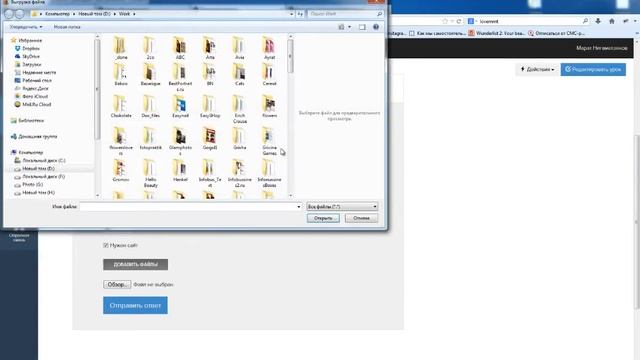640x360 pixels.
Task: Select the Doc_files folder
Action: [150, 107]
